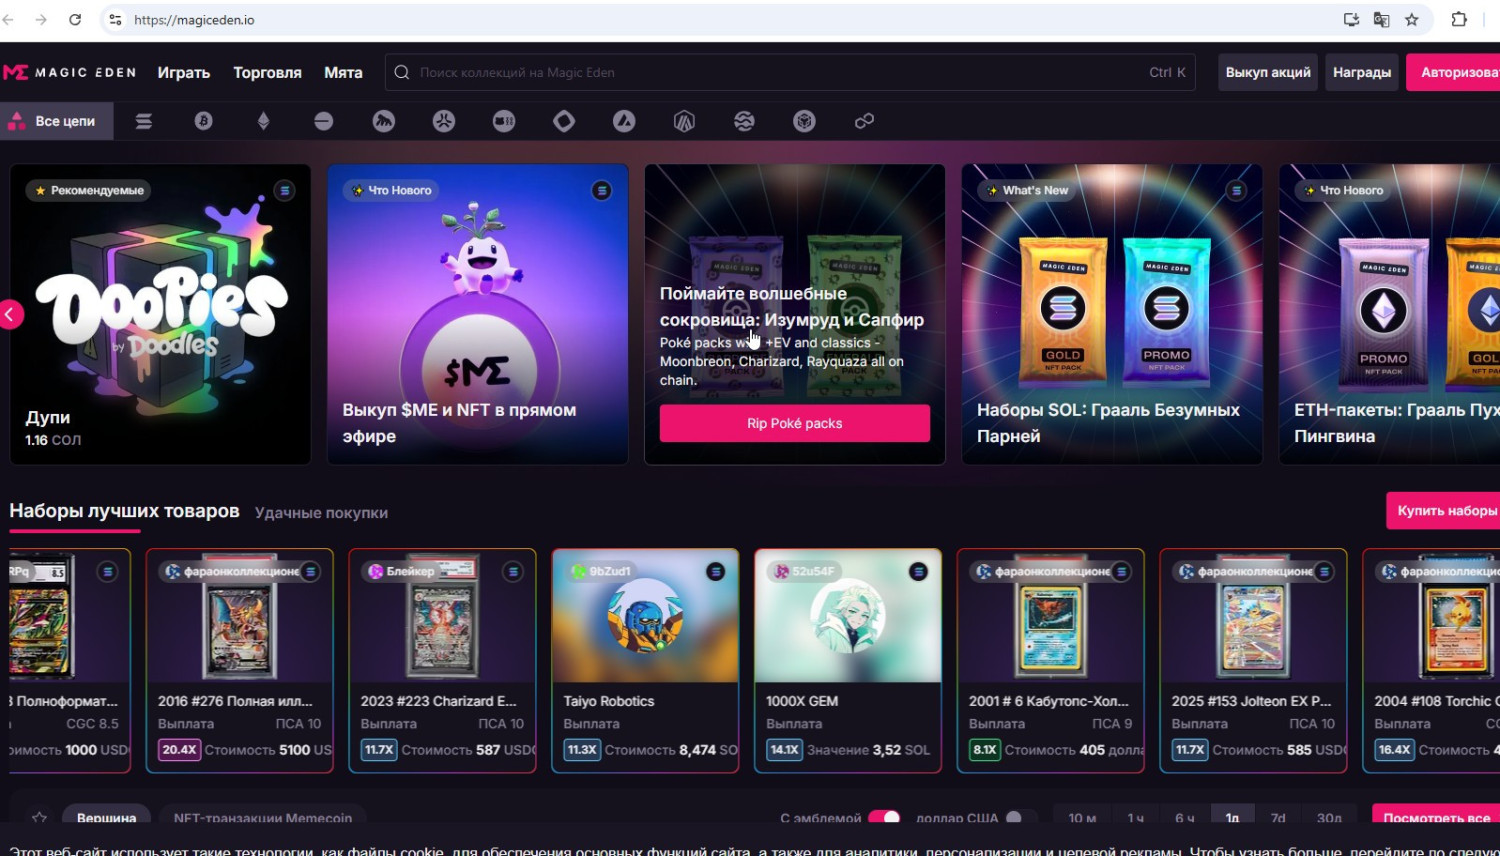
Task: Click the «Выкуп акций» button
Action: point(1267,73)
